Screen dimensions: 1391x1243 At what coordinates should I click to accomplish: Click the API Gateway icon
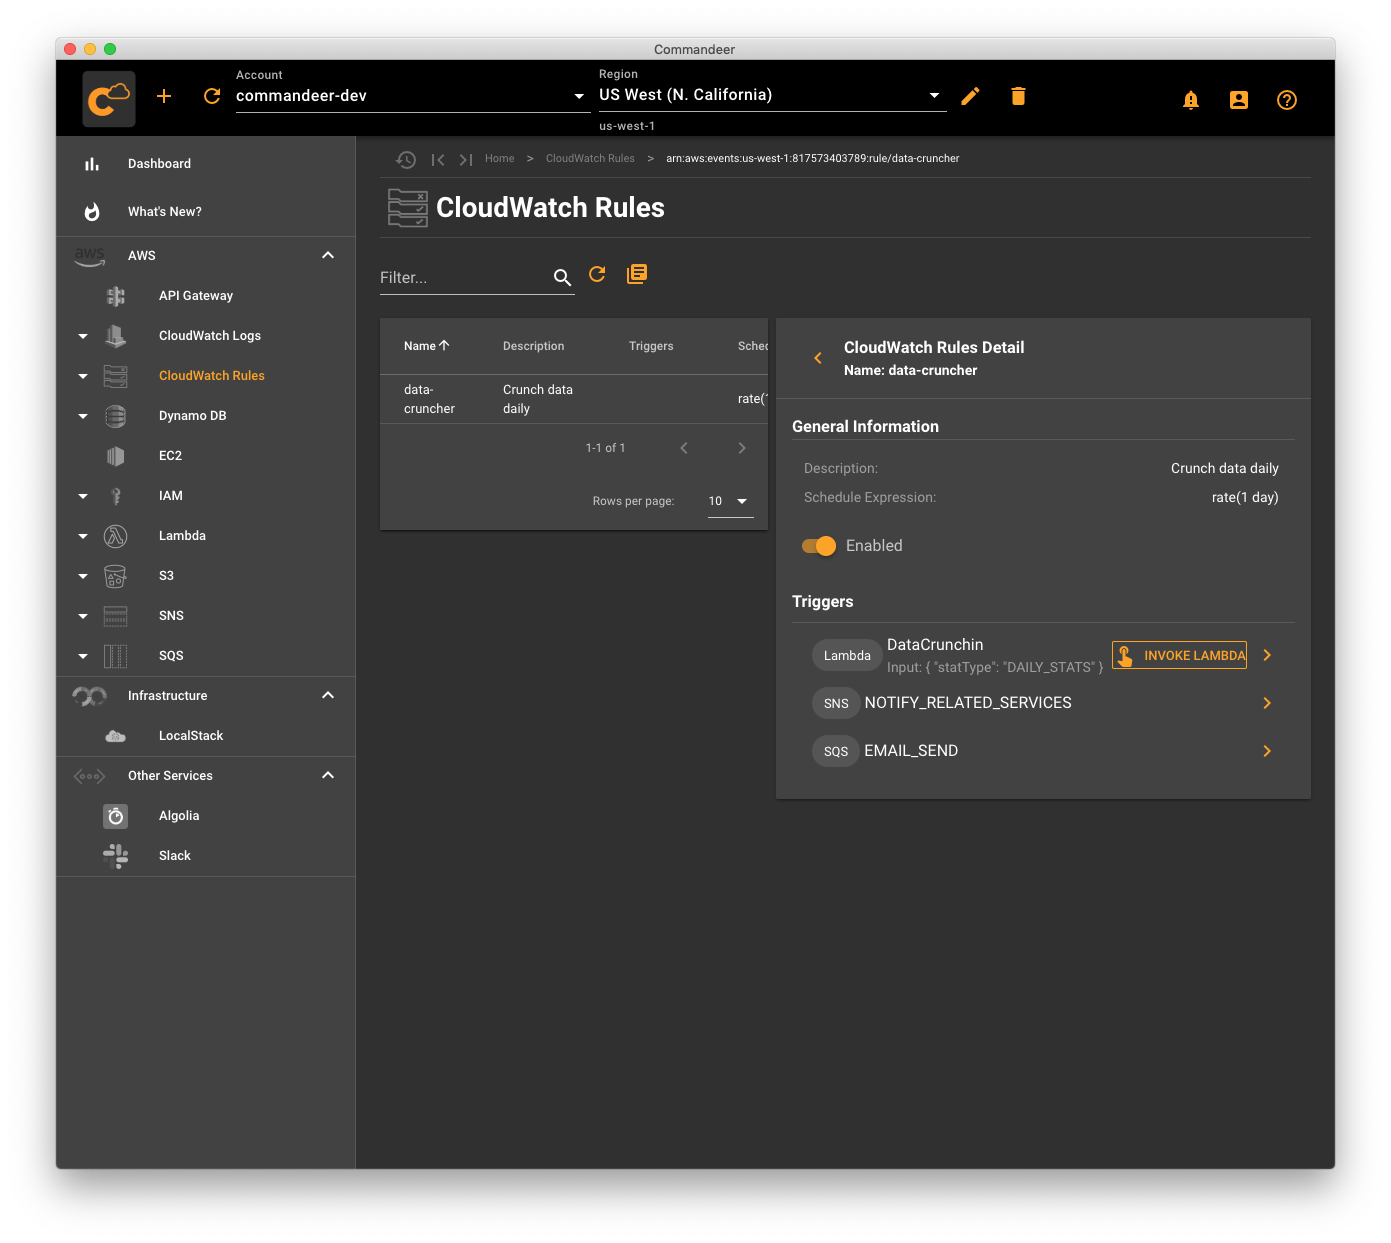(116, 296)
